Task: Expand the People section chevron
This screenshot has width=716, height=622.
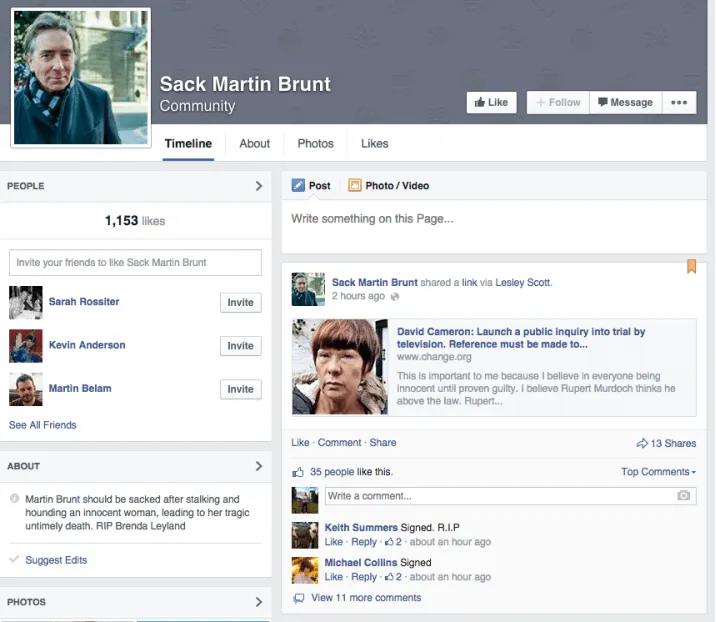Action: tap(259, 186)
